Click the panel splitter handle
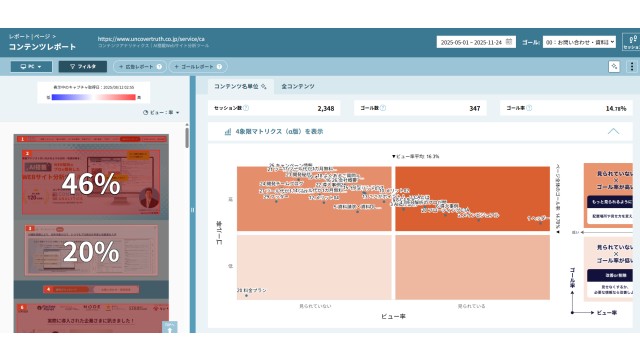 click(x=193, y=210)
